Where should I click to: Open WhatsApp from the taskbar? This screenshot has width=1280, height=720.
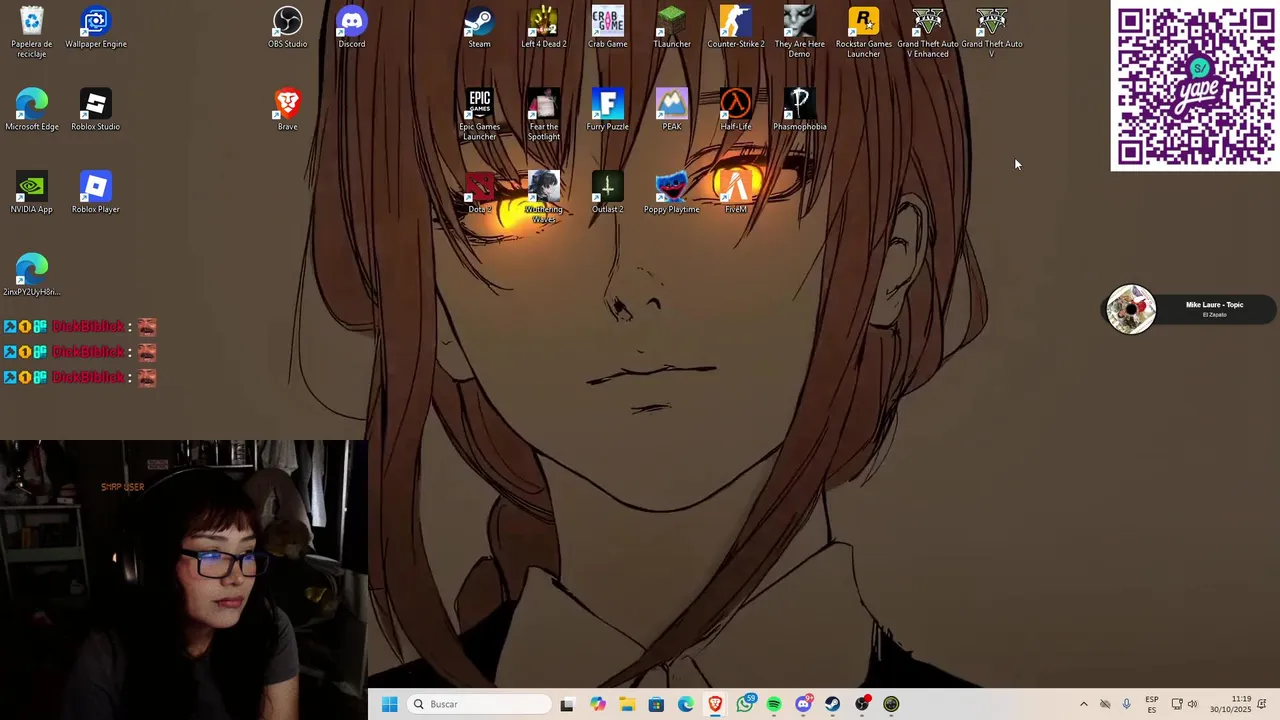coord(745,704)
